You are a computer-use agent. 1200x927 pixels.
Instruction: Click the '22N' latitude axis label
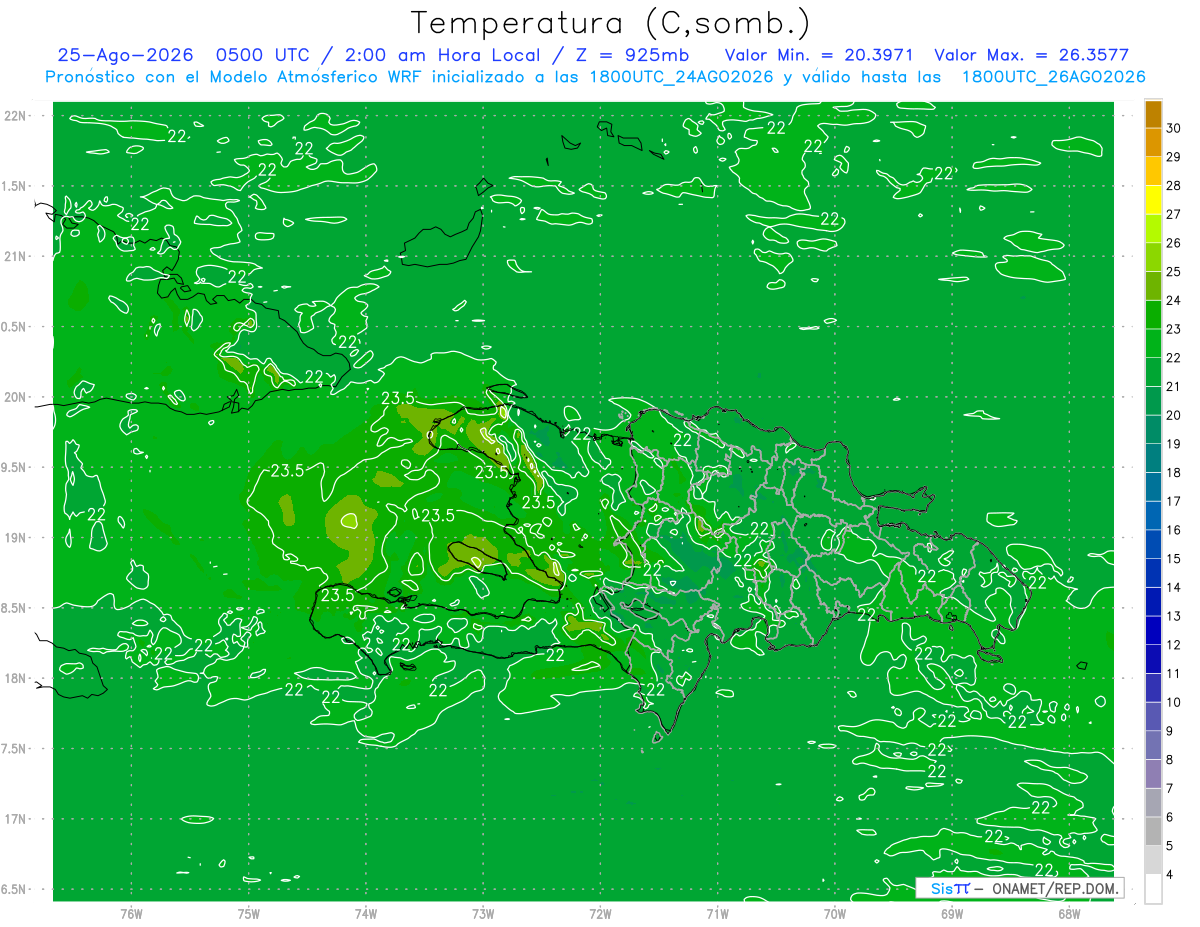pyautogui.click(x=16, y=115)
